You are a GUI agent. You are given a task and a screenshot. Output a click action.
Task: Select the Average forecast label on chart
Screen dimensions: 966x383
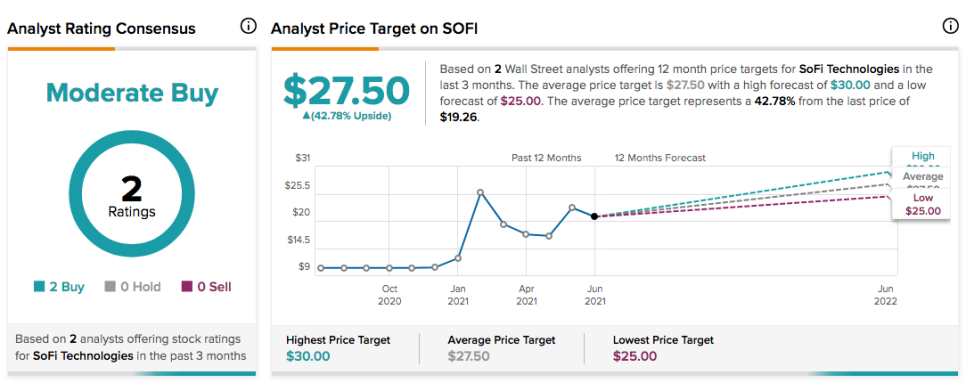point(923,177)
